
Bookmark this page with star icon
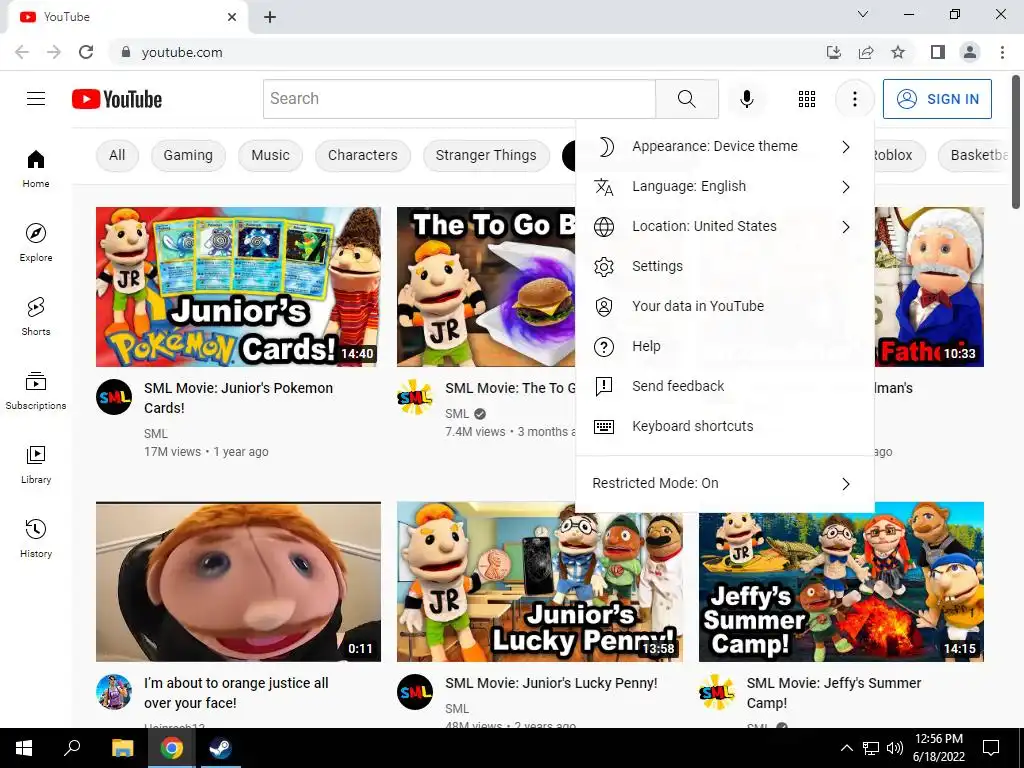tap(898, 52)
